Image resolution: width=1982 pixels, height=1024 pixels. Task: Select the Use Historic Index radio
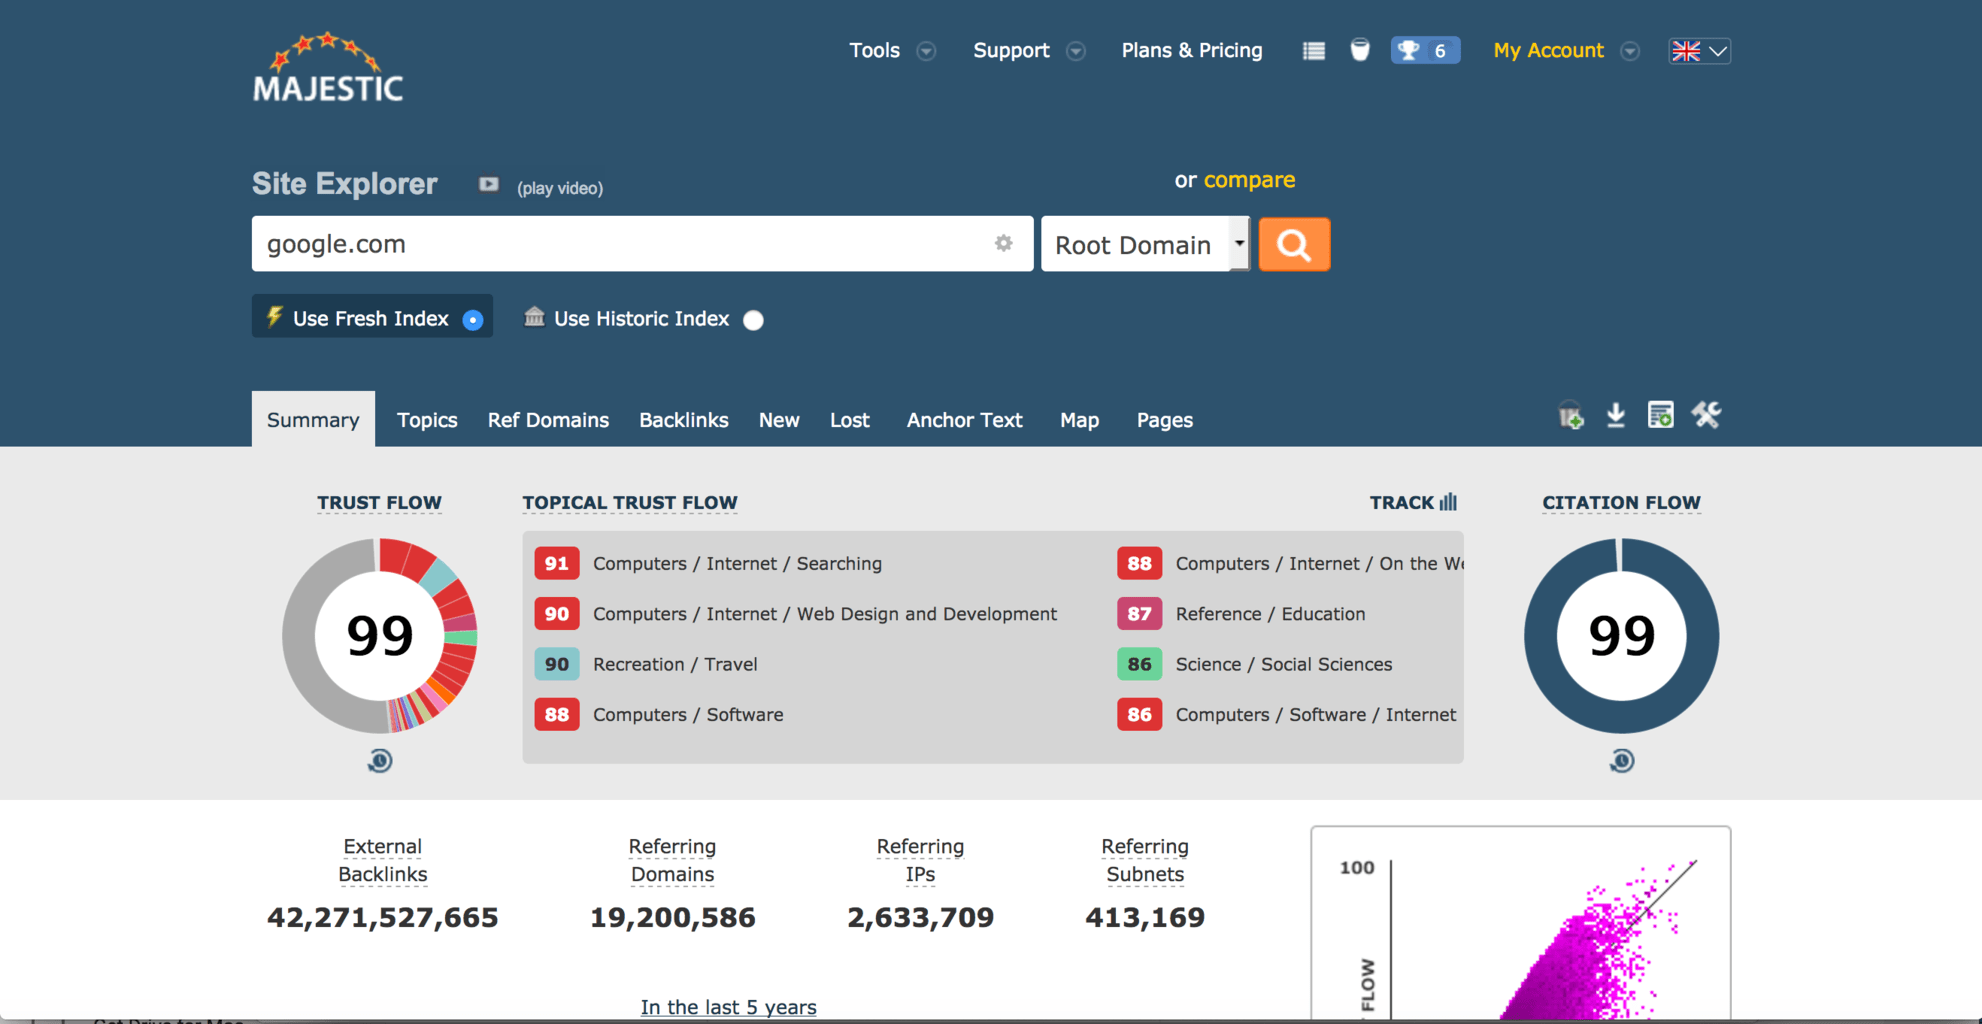pos(754,320)
